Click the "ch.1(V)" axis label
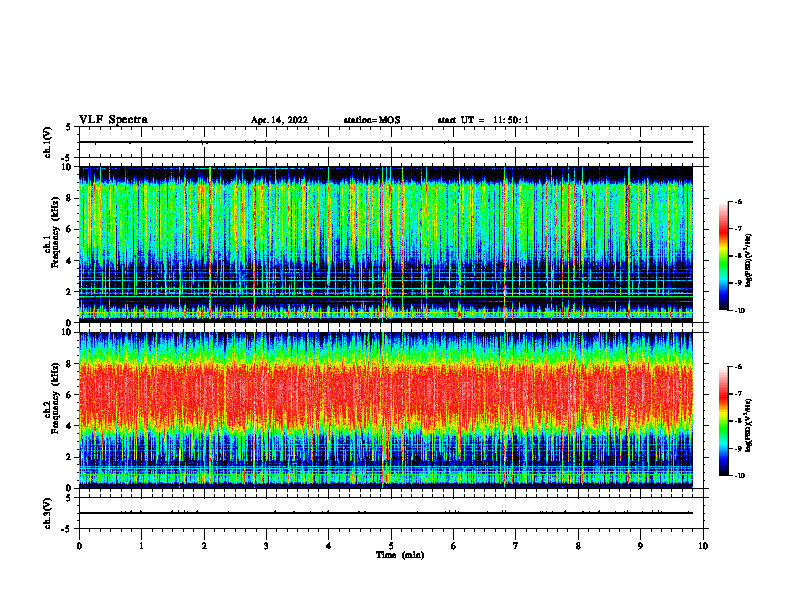Screen dimensions: 792x612 (47, 142)
